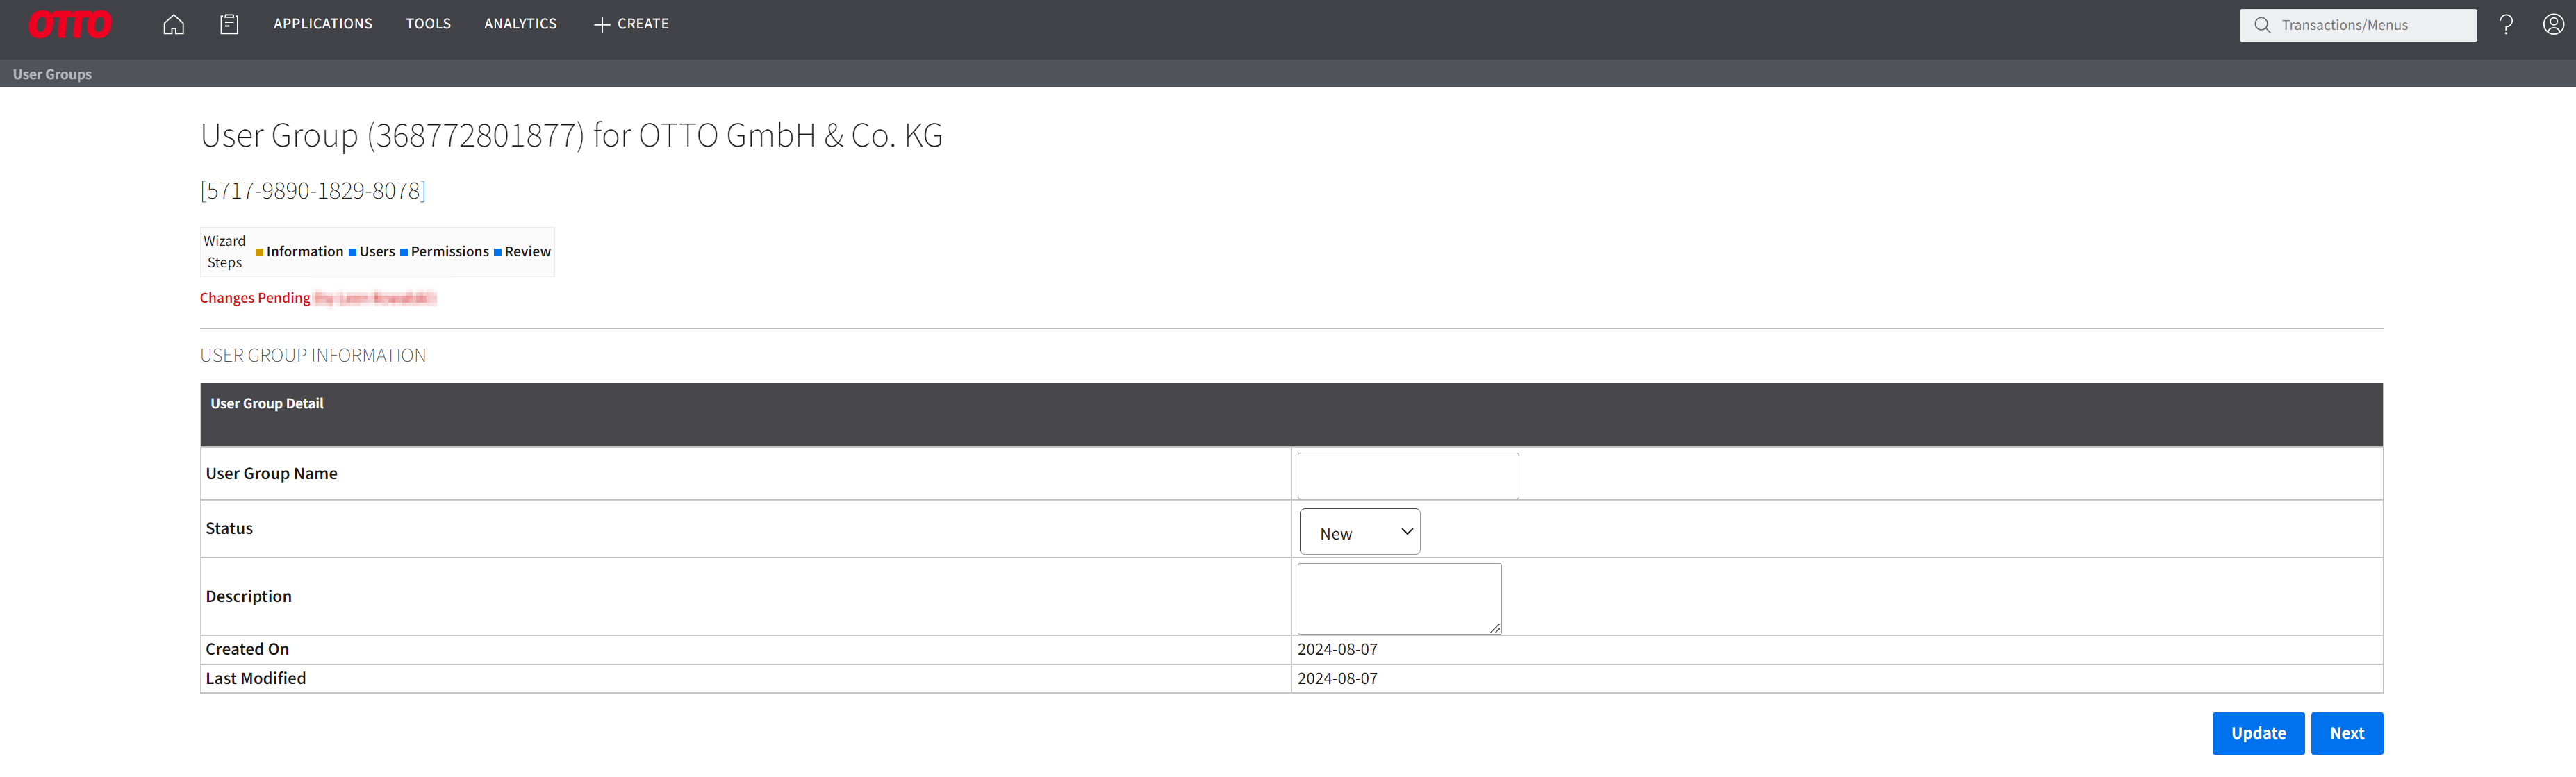Viewport: 2576px width, 777px height.
Task: Click the Update button
Action: click(2258, 733)
